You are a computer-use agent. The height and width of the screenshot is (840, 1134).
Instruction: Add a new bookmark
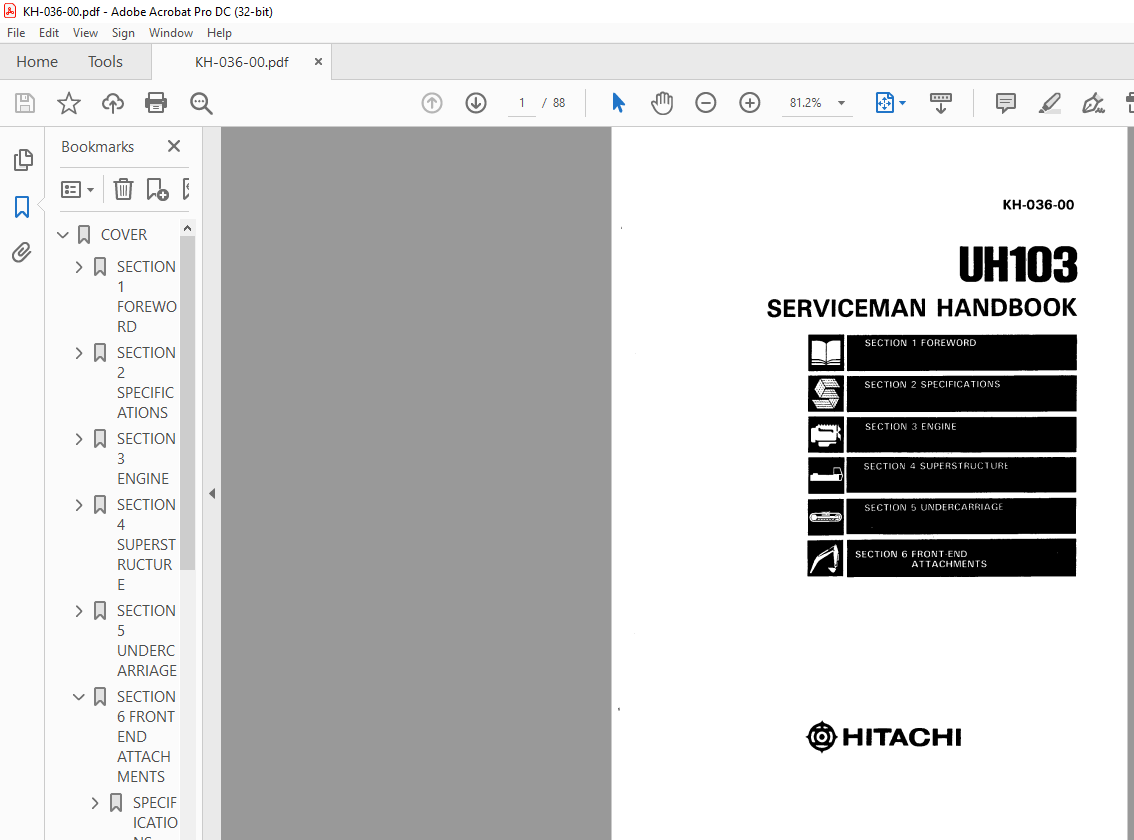click(157, 190)
